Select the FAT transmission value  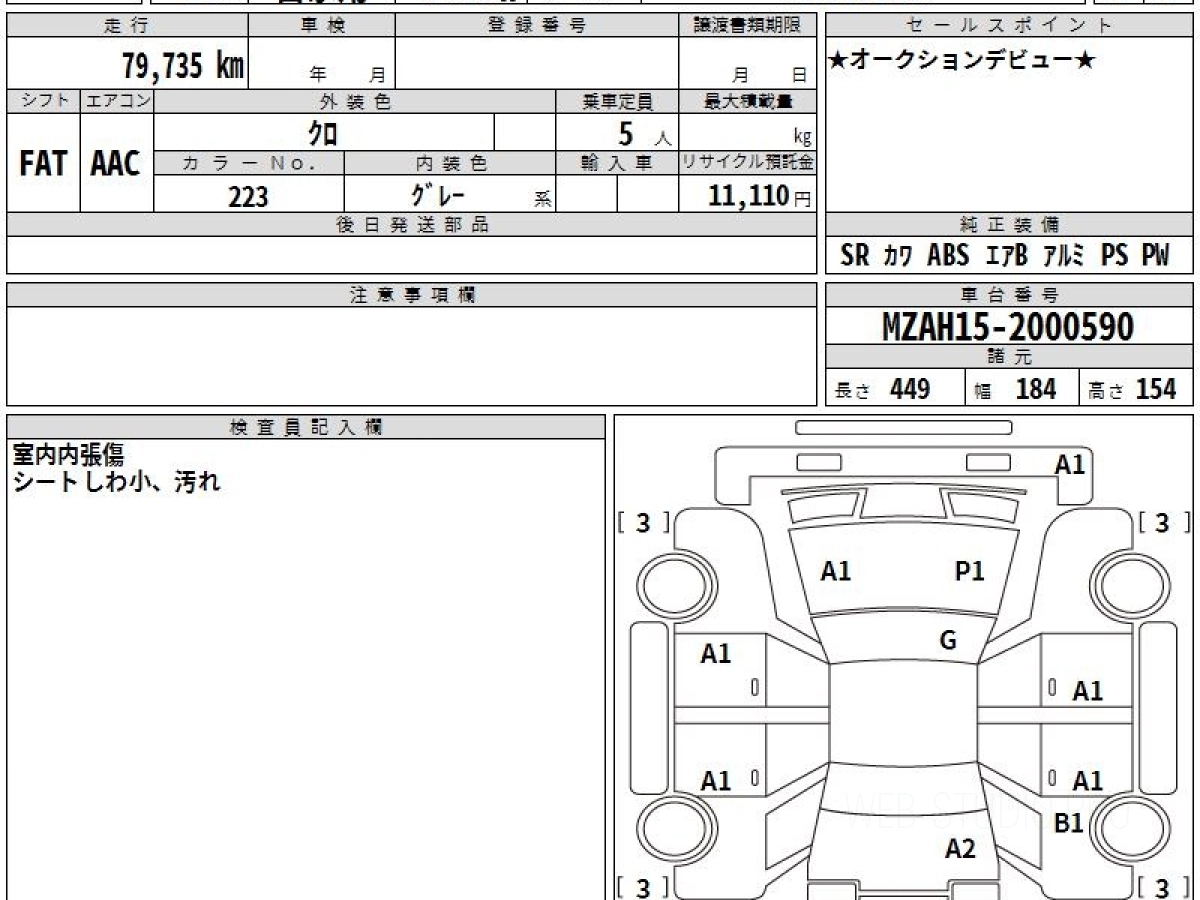[43, 163]
